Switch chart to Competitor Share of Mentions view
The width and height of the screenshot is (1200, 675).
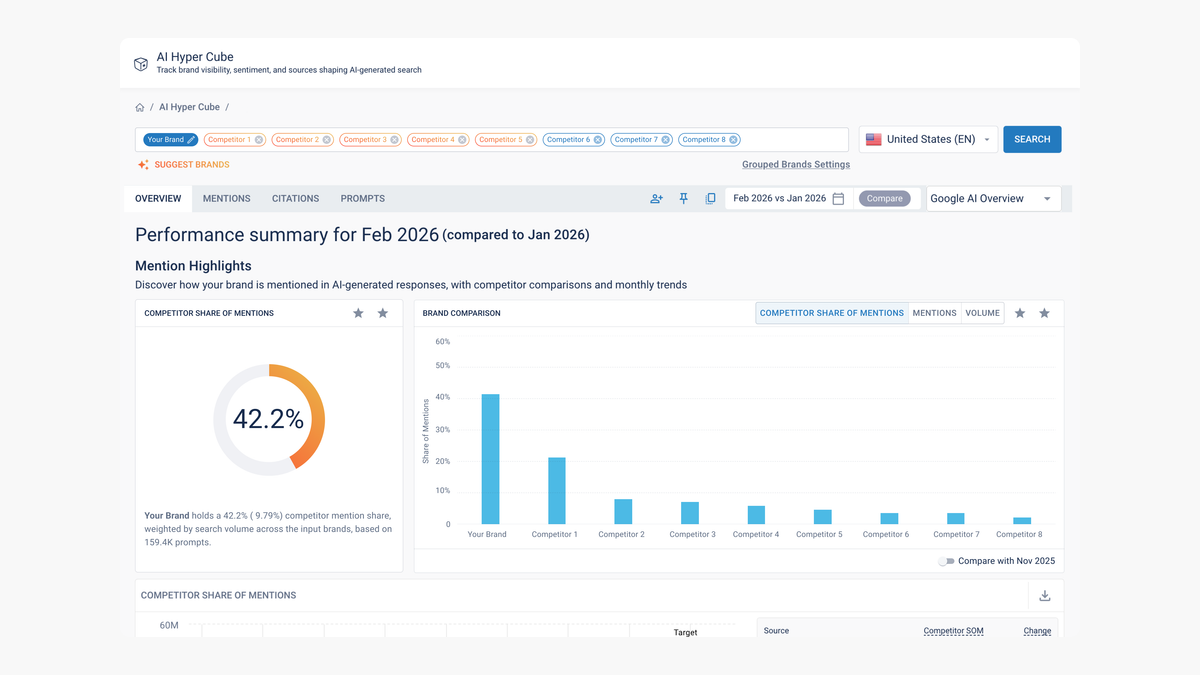(x=832, y=313)
